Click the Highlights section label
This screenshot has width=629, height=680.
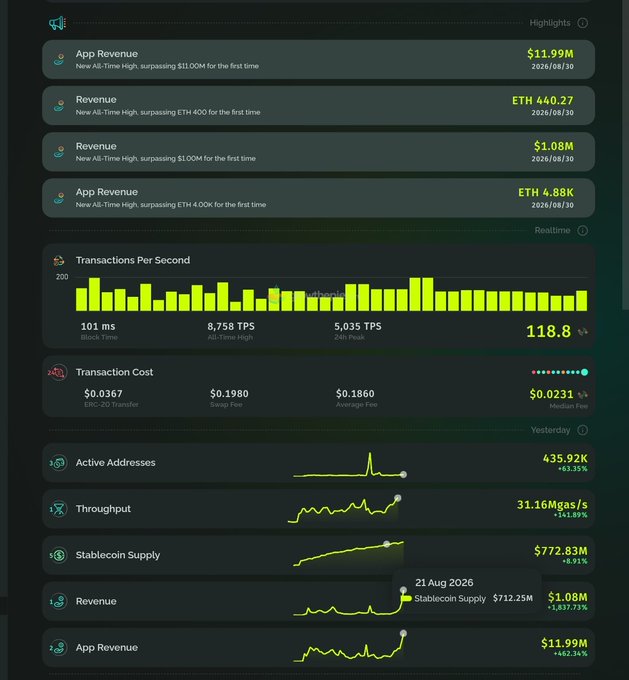(x=550, y=23)
